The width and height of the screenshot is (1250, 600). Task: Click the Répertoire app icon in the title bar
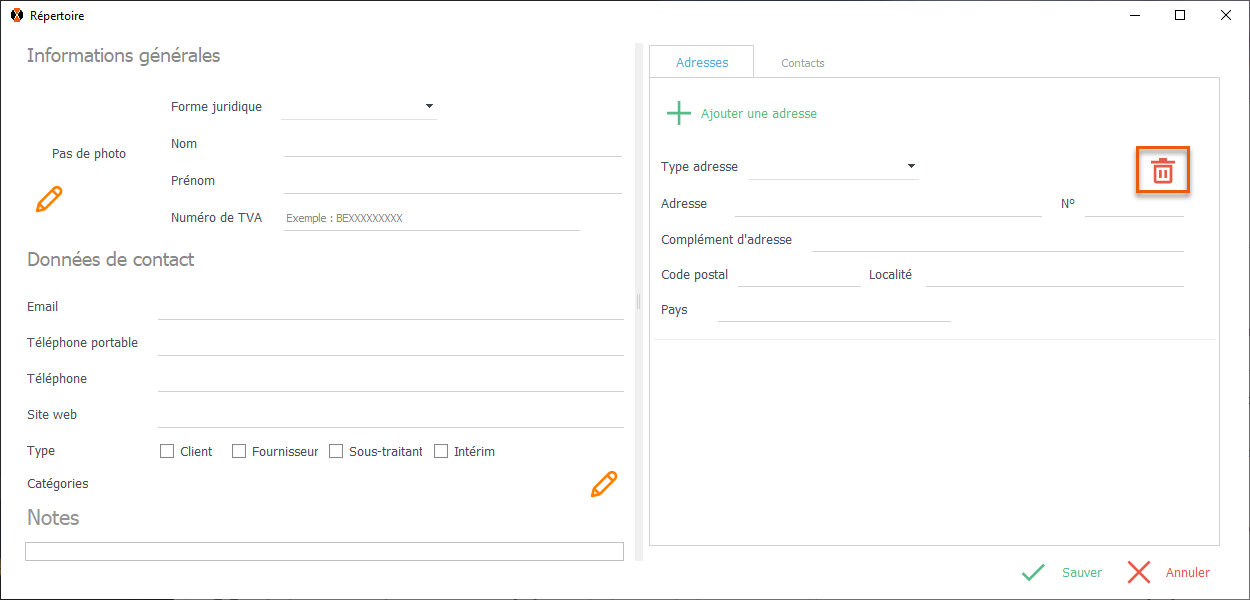point(15,16)
